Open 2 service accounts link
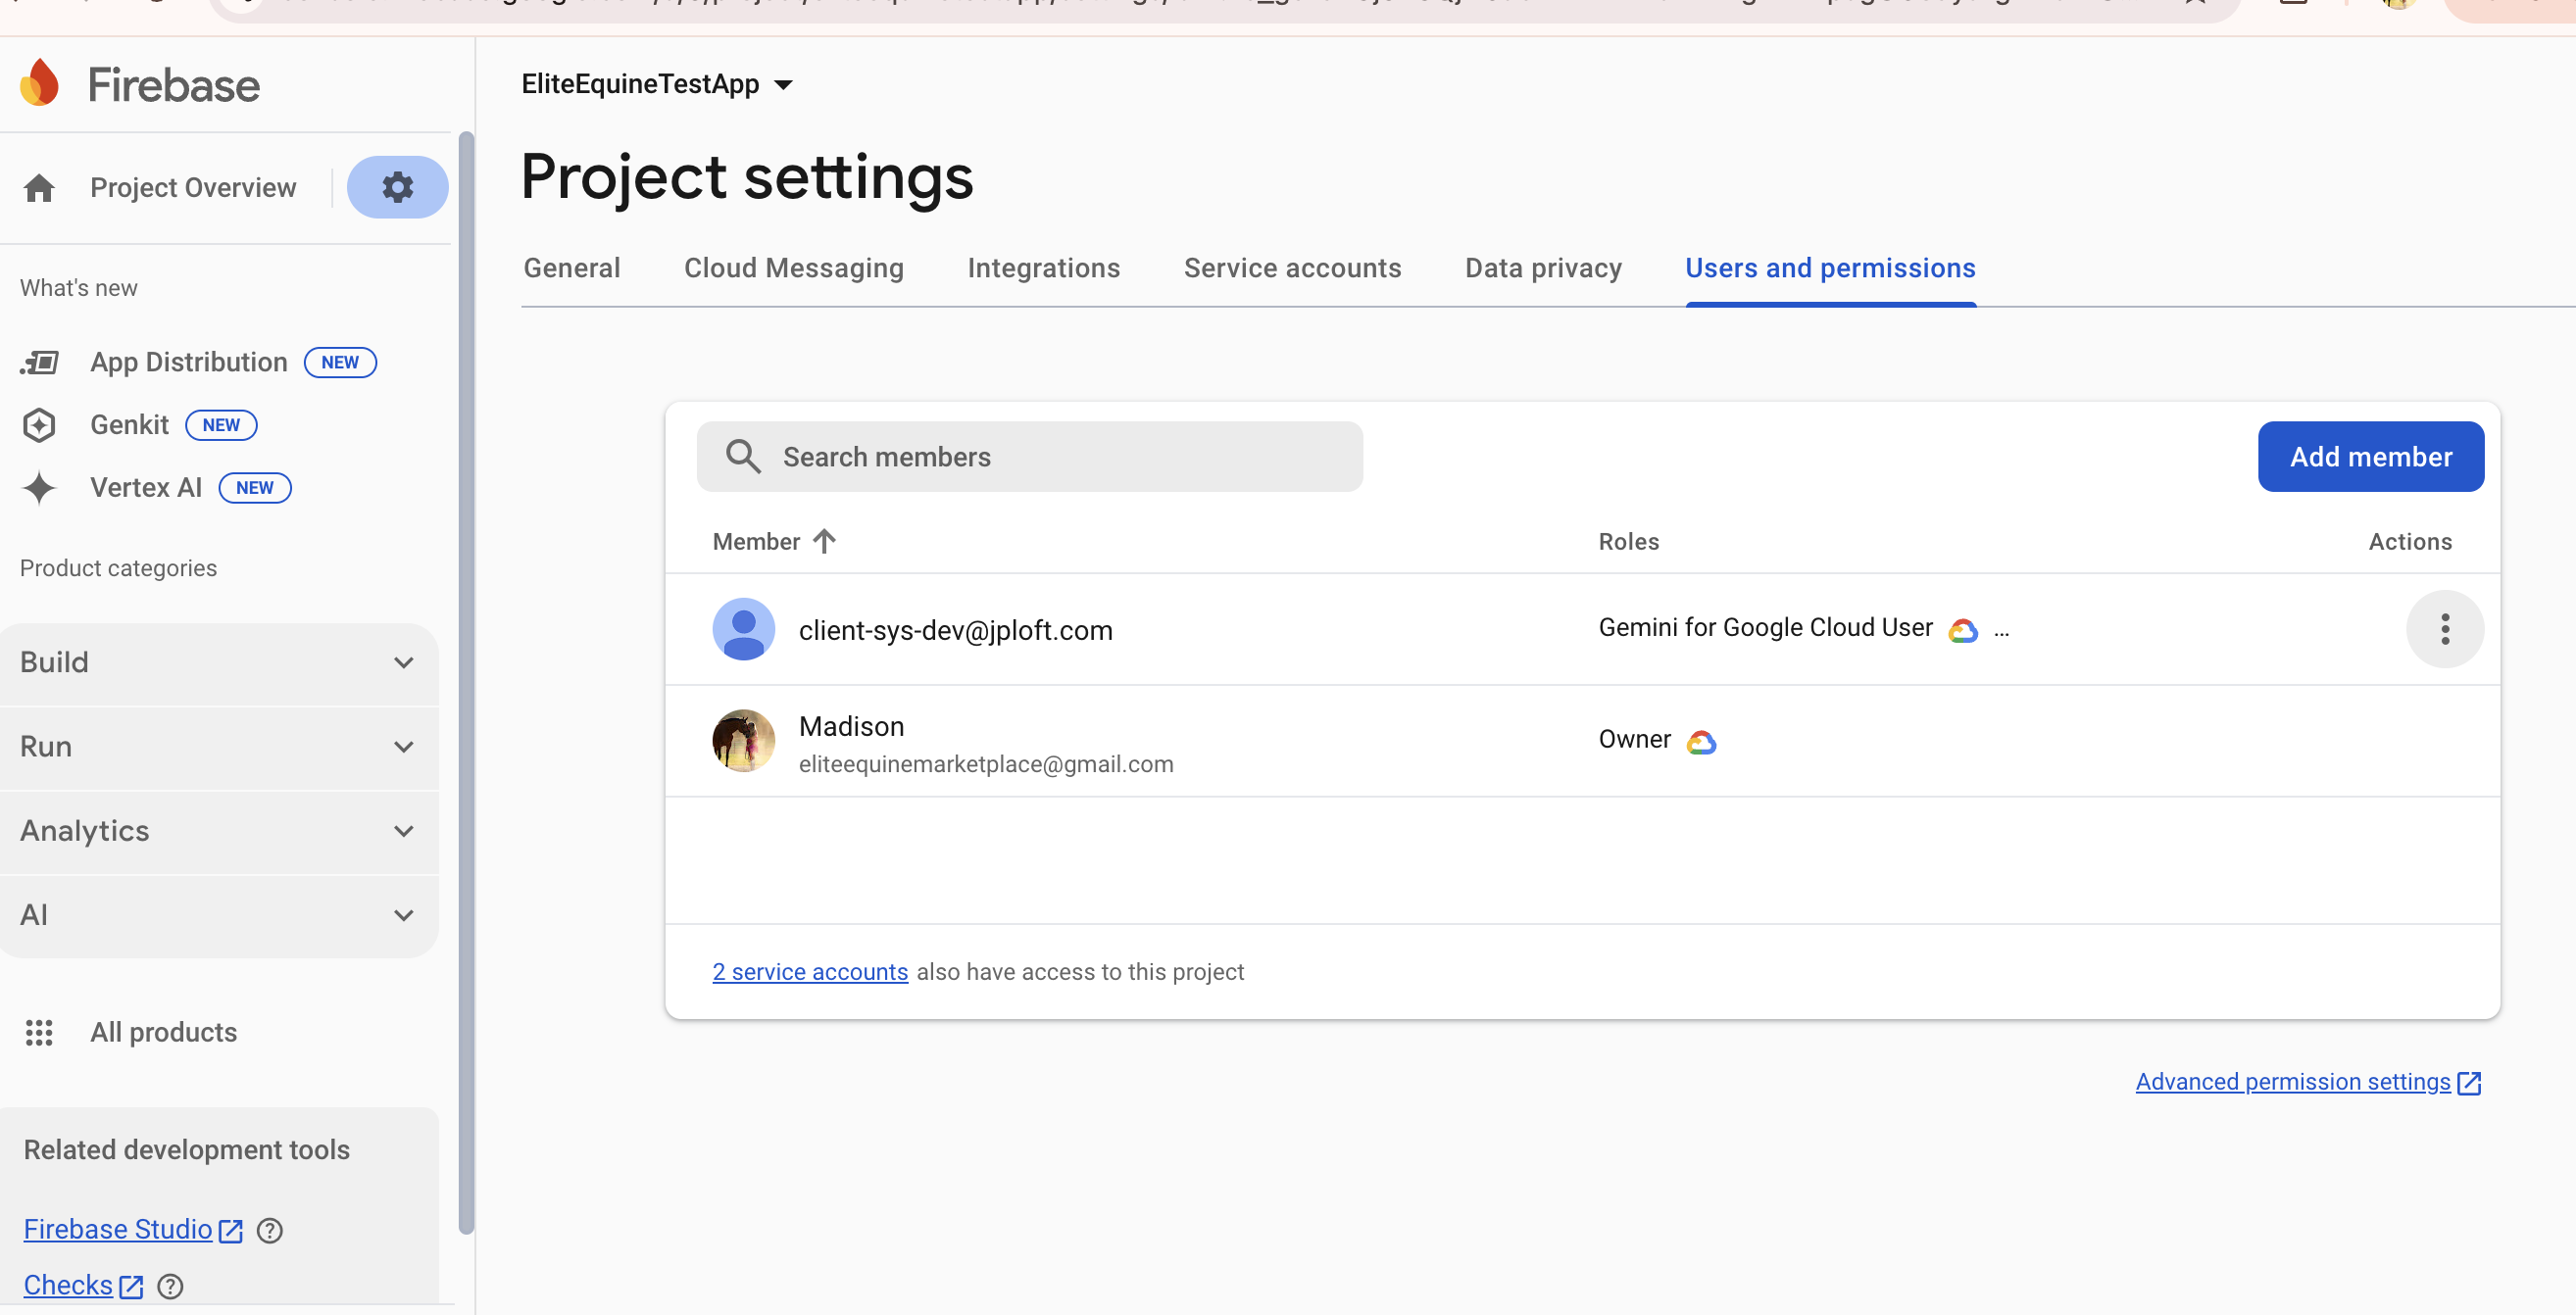 coord(810,972)
